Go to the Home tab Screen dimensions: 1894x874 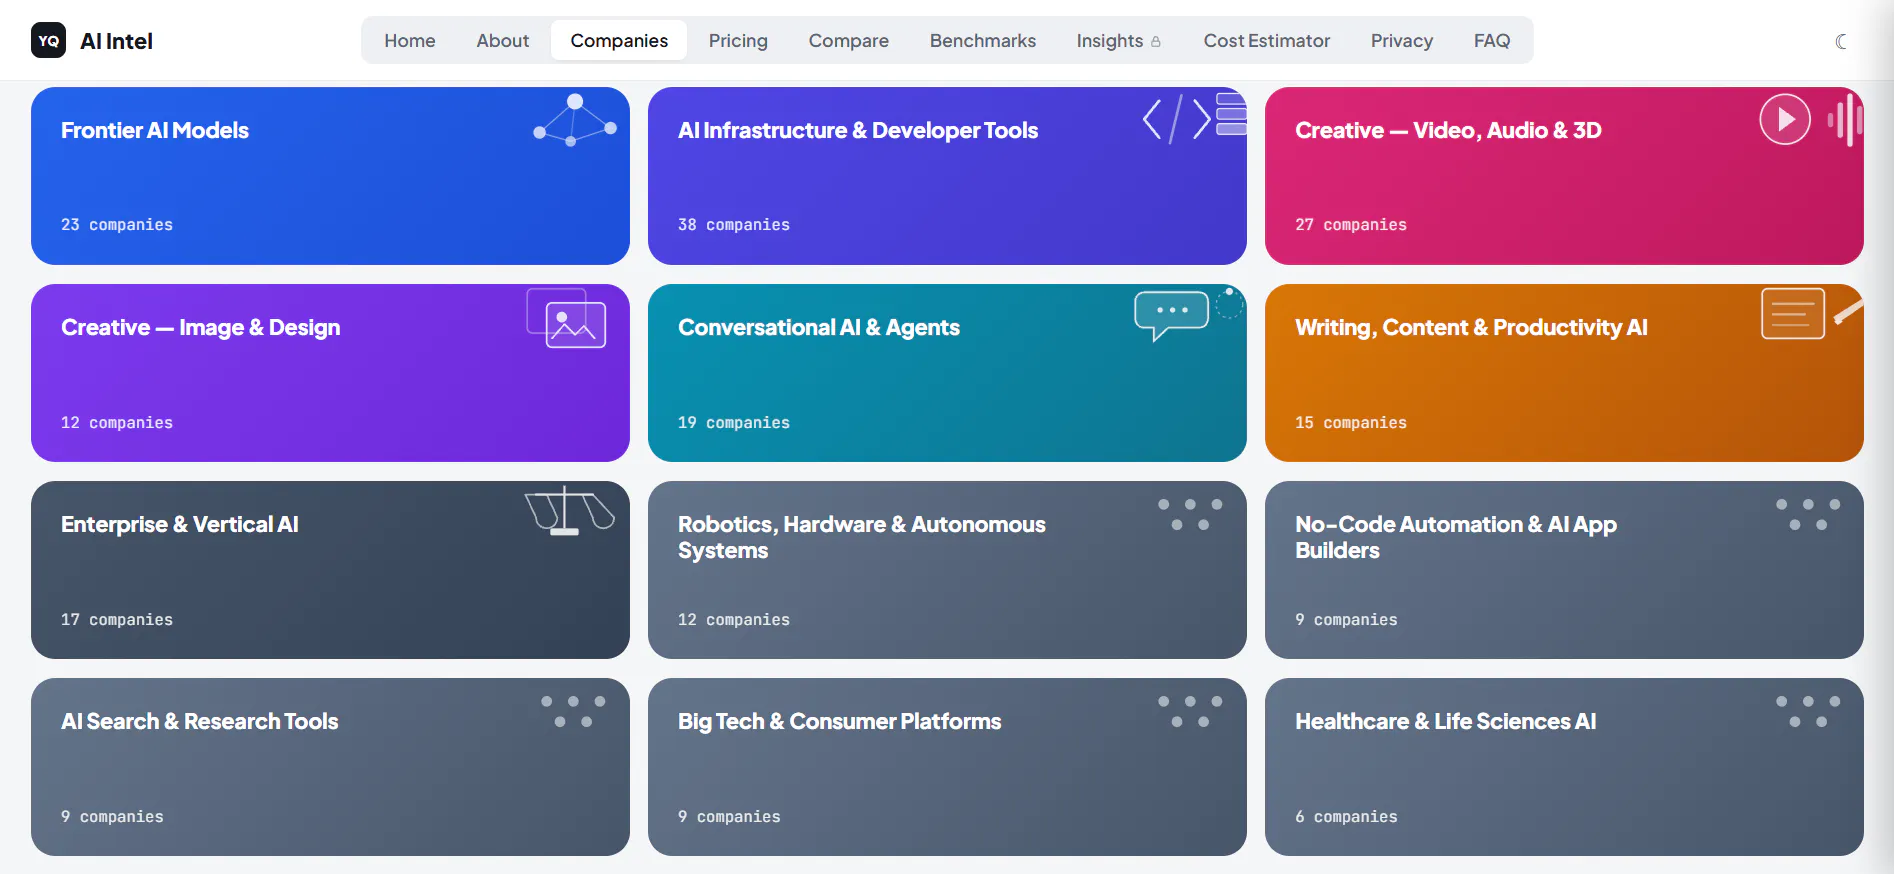[410, 41]
